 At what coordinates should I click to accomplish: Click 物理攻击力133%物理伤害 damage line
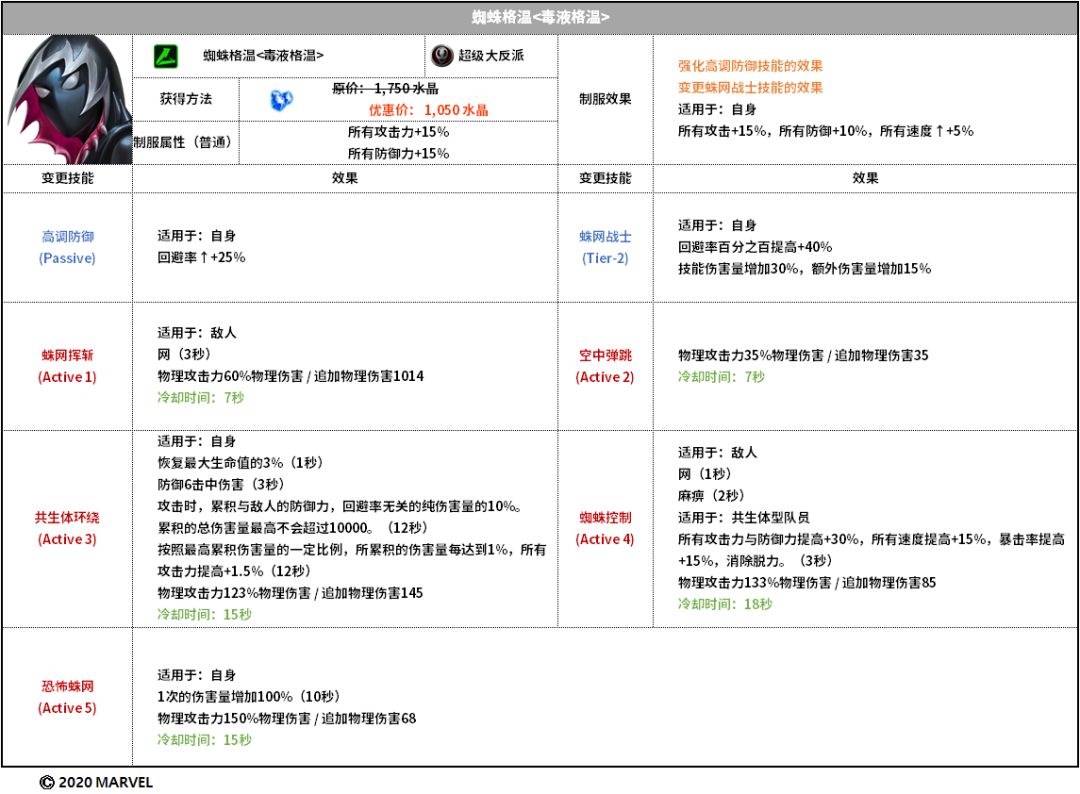click(807, 583)
